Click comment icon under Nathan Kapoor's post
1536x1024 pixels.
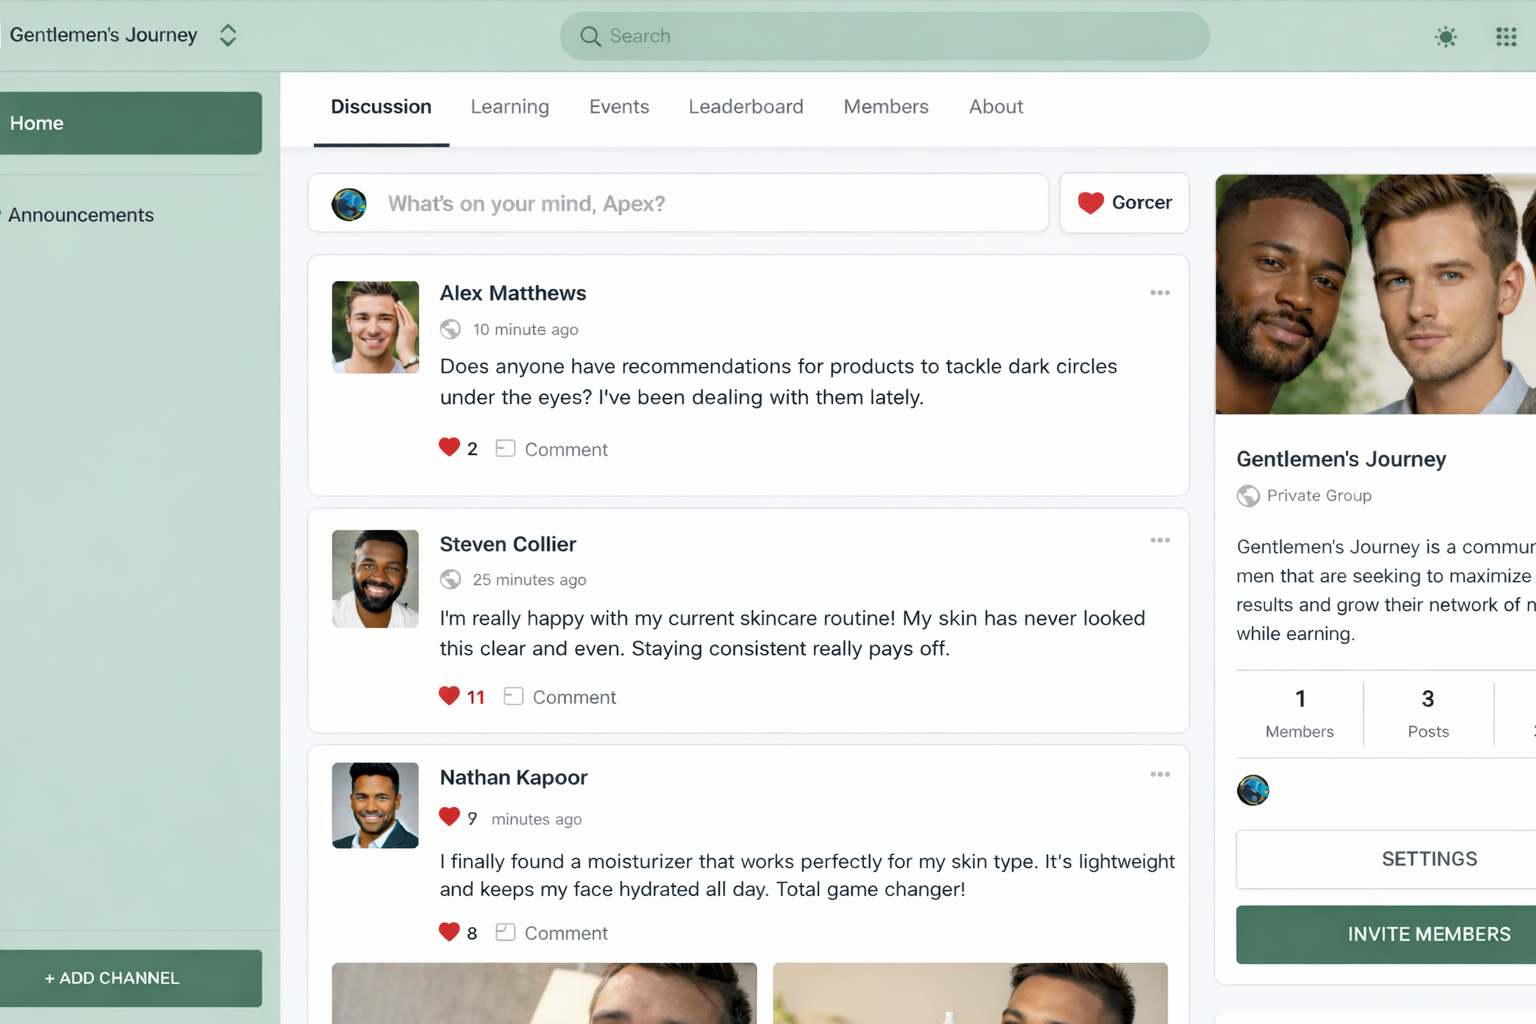click(505, 932)
